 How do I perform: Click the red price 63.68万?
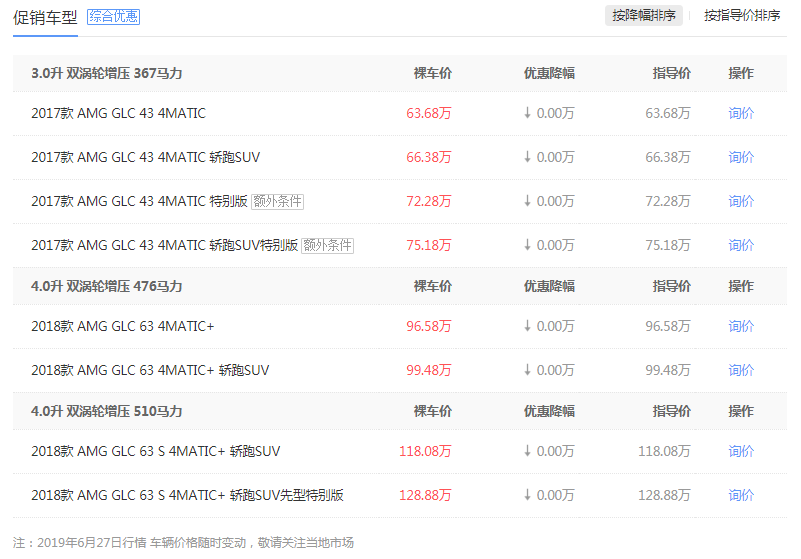tap(429, 113)
